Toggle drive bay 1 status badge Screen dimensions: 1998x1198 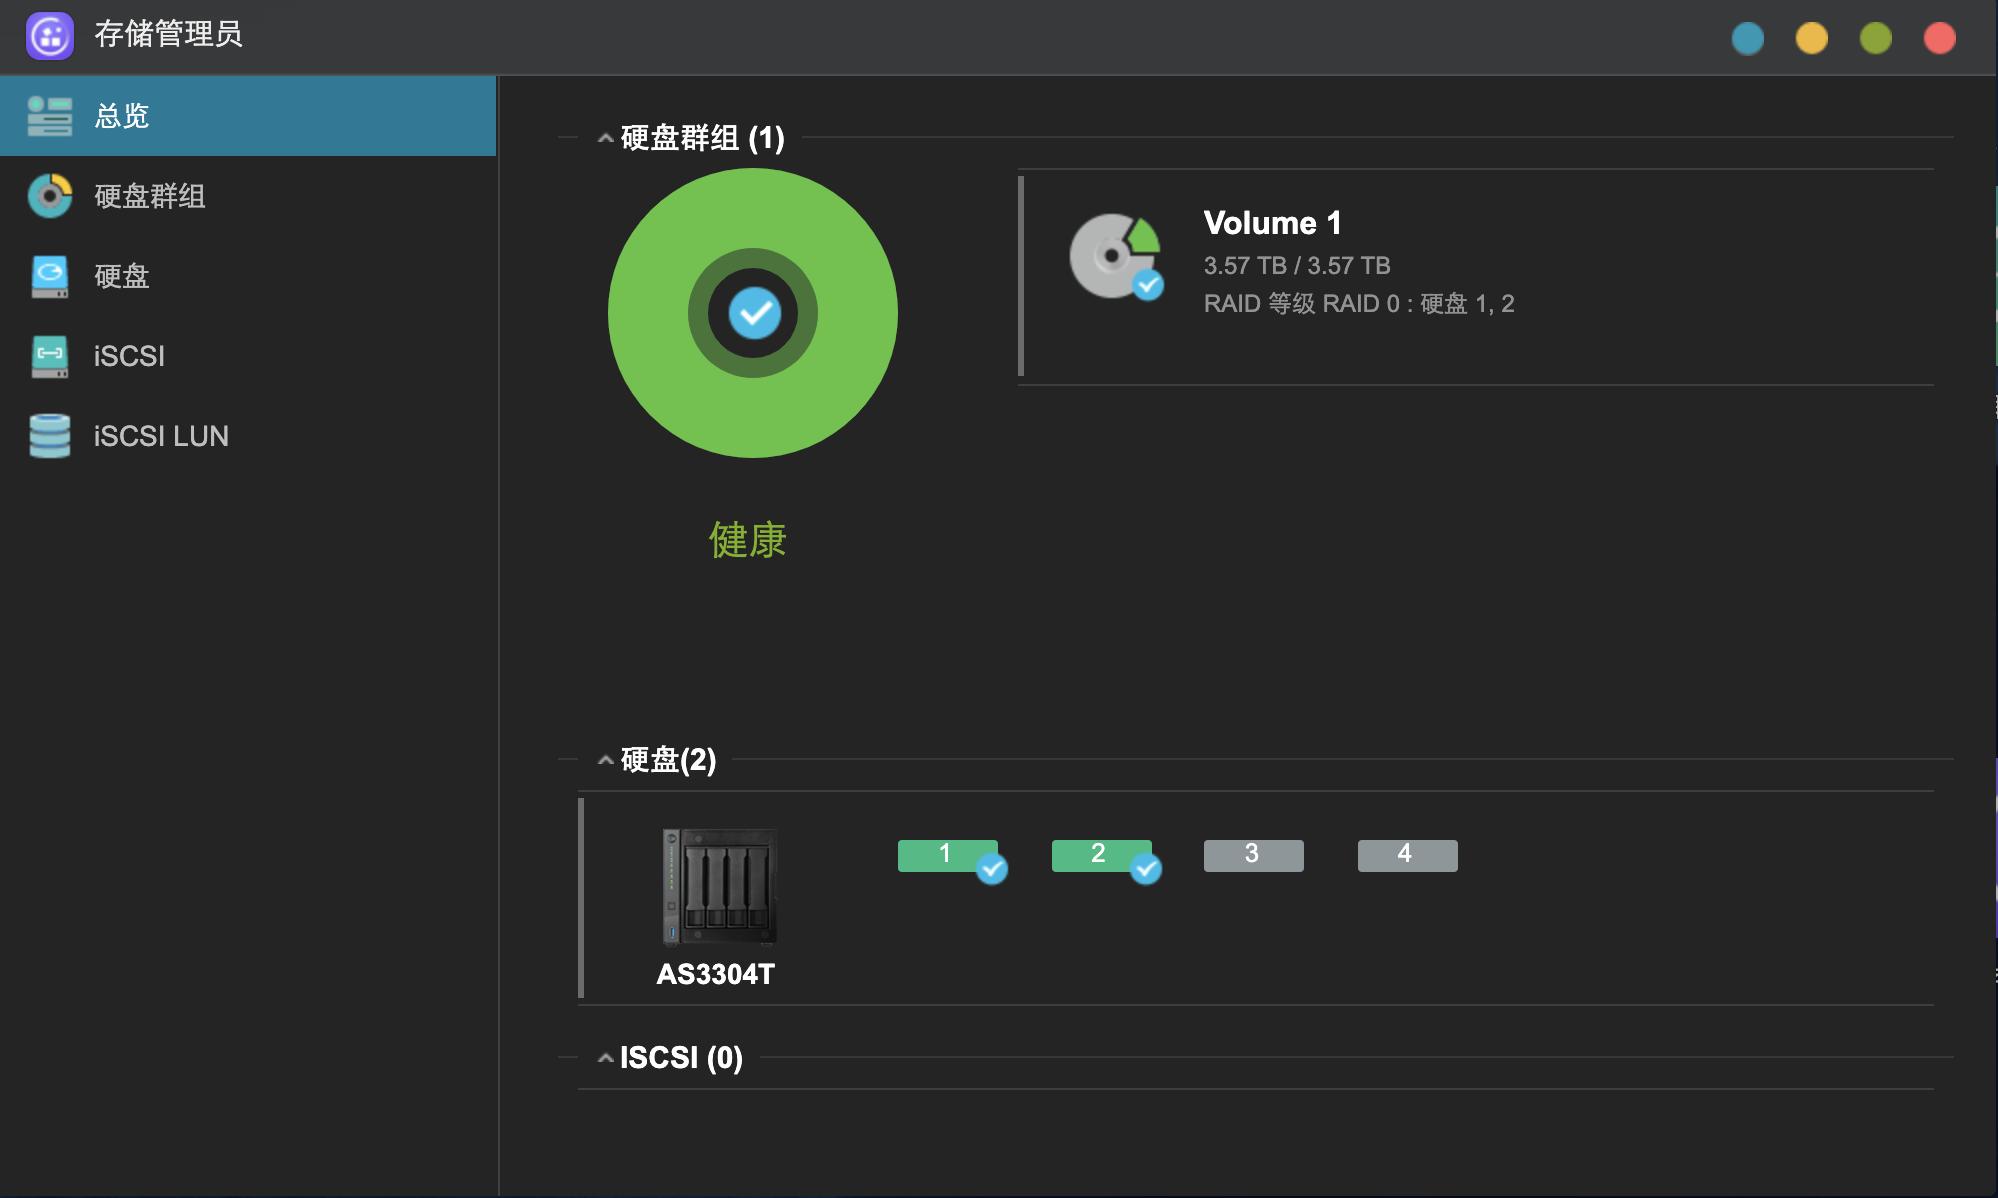pyautogui.click(x=954, y=855)
